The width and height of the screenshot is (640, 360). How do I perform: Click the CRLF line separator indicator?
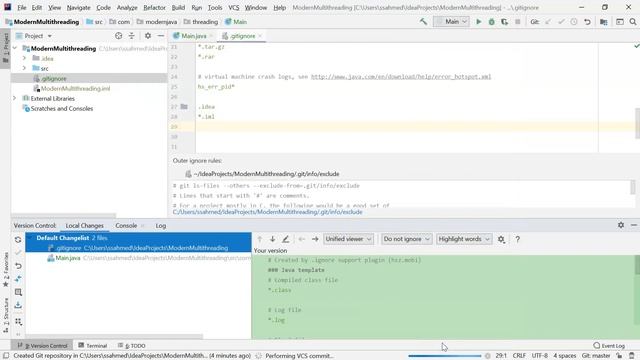[x=519, y=356]
